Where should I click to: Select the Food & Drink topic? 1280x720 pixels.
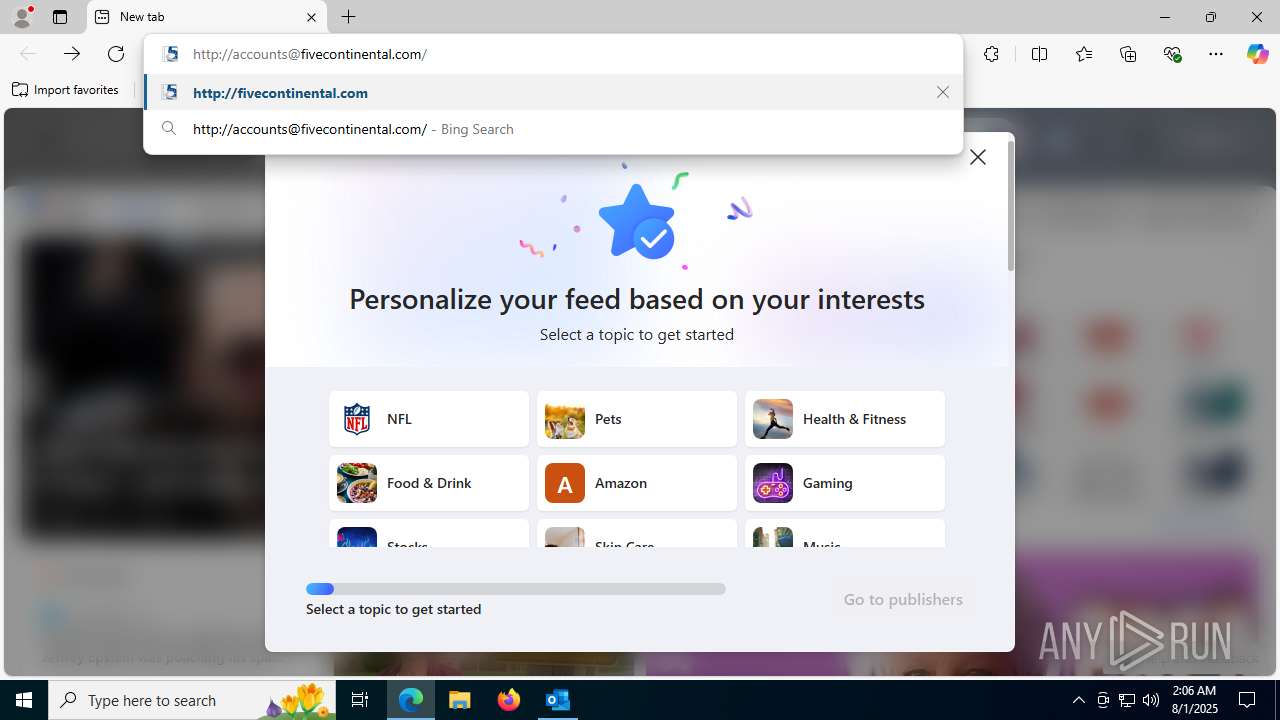click(x=429, y=483)
